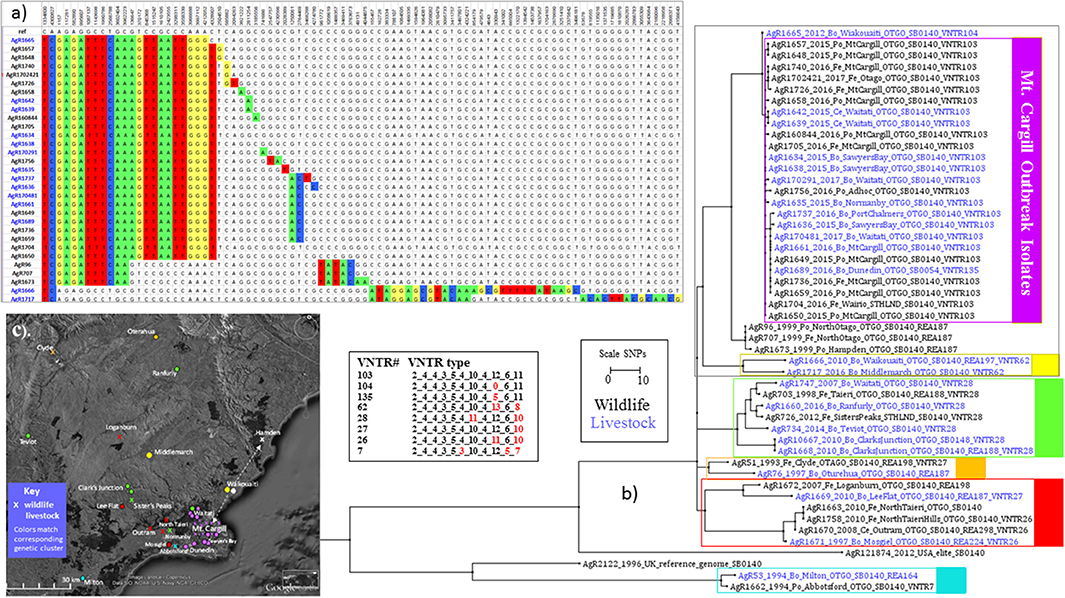Click the Loganburn label on the map
The image size is (1065, 598).
(121, 427)
